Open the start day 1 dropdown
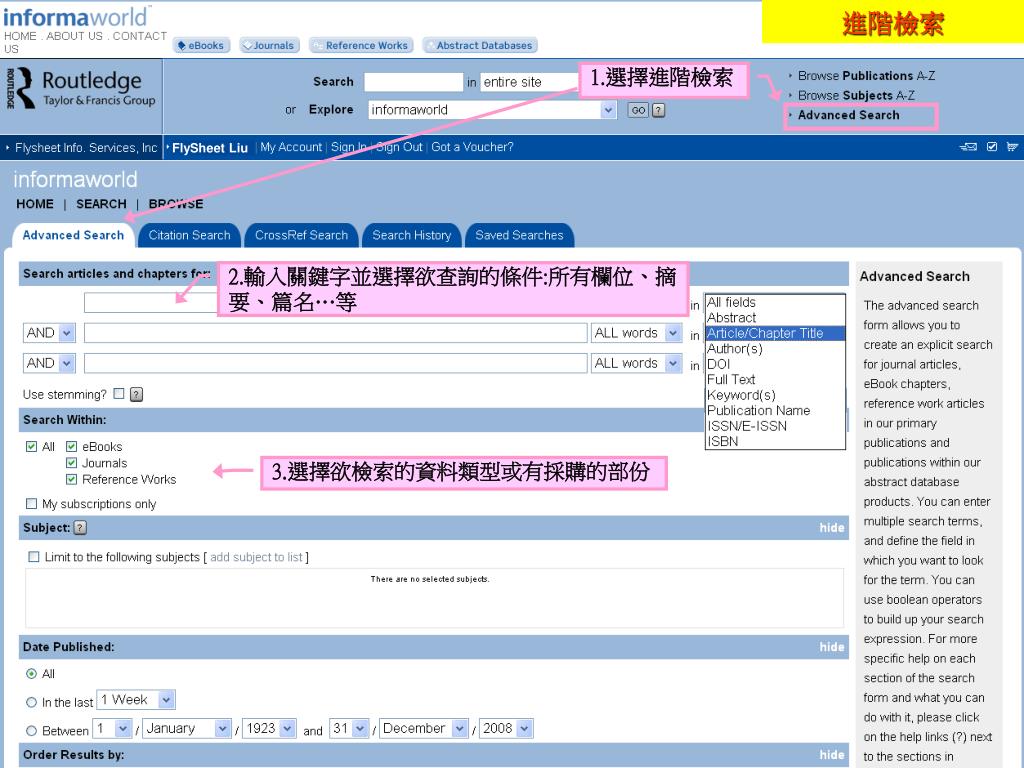The image size is (1024, 768). 113,728
